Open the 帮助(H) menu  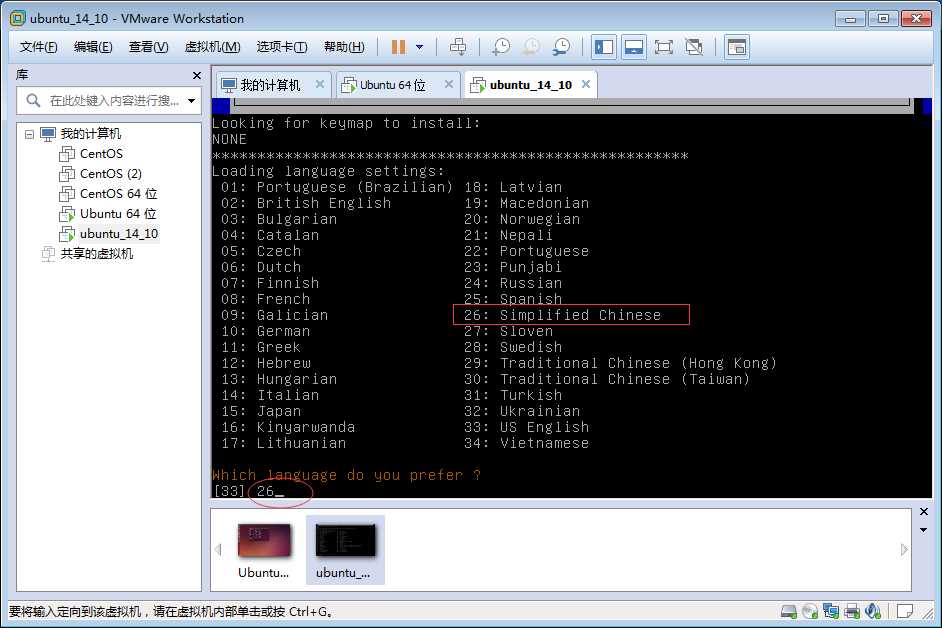(x=344, y=47)
